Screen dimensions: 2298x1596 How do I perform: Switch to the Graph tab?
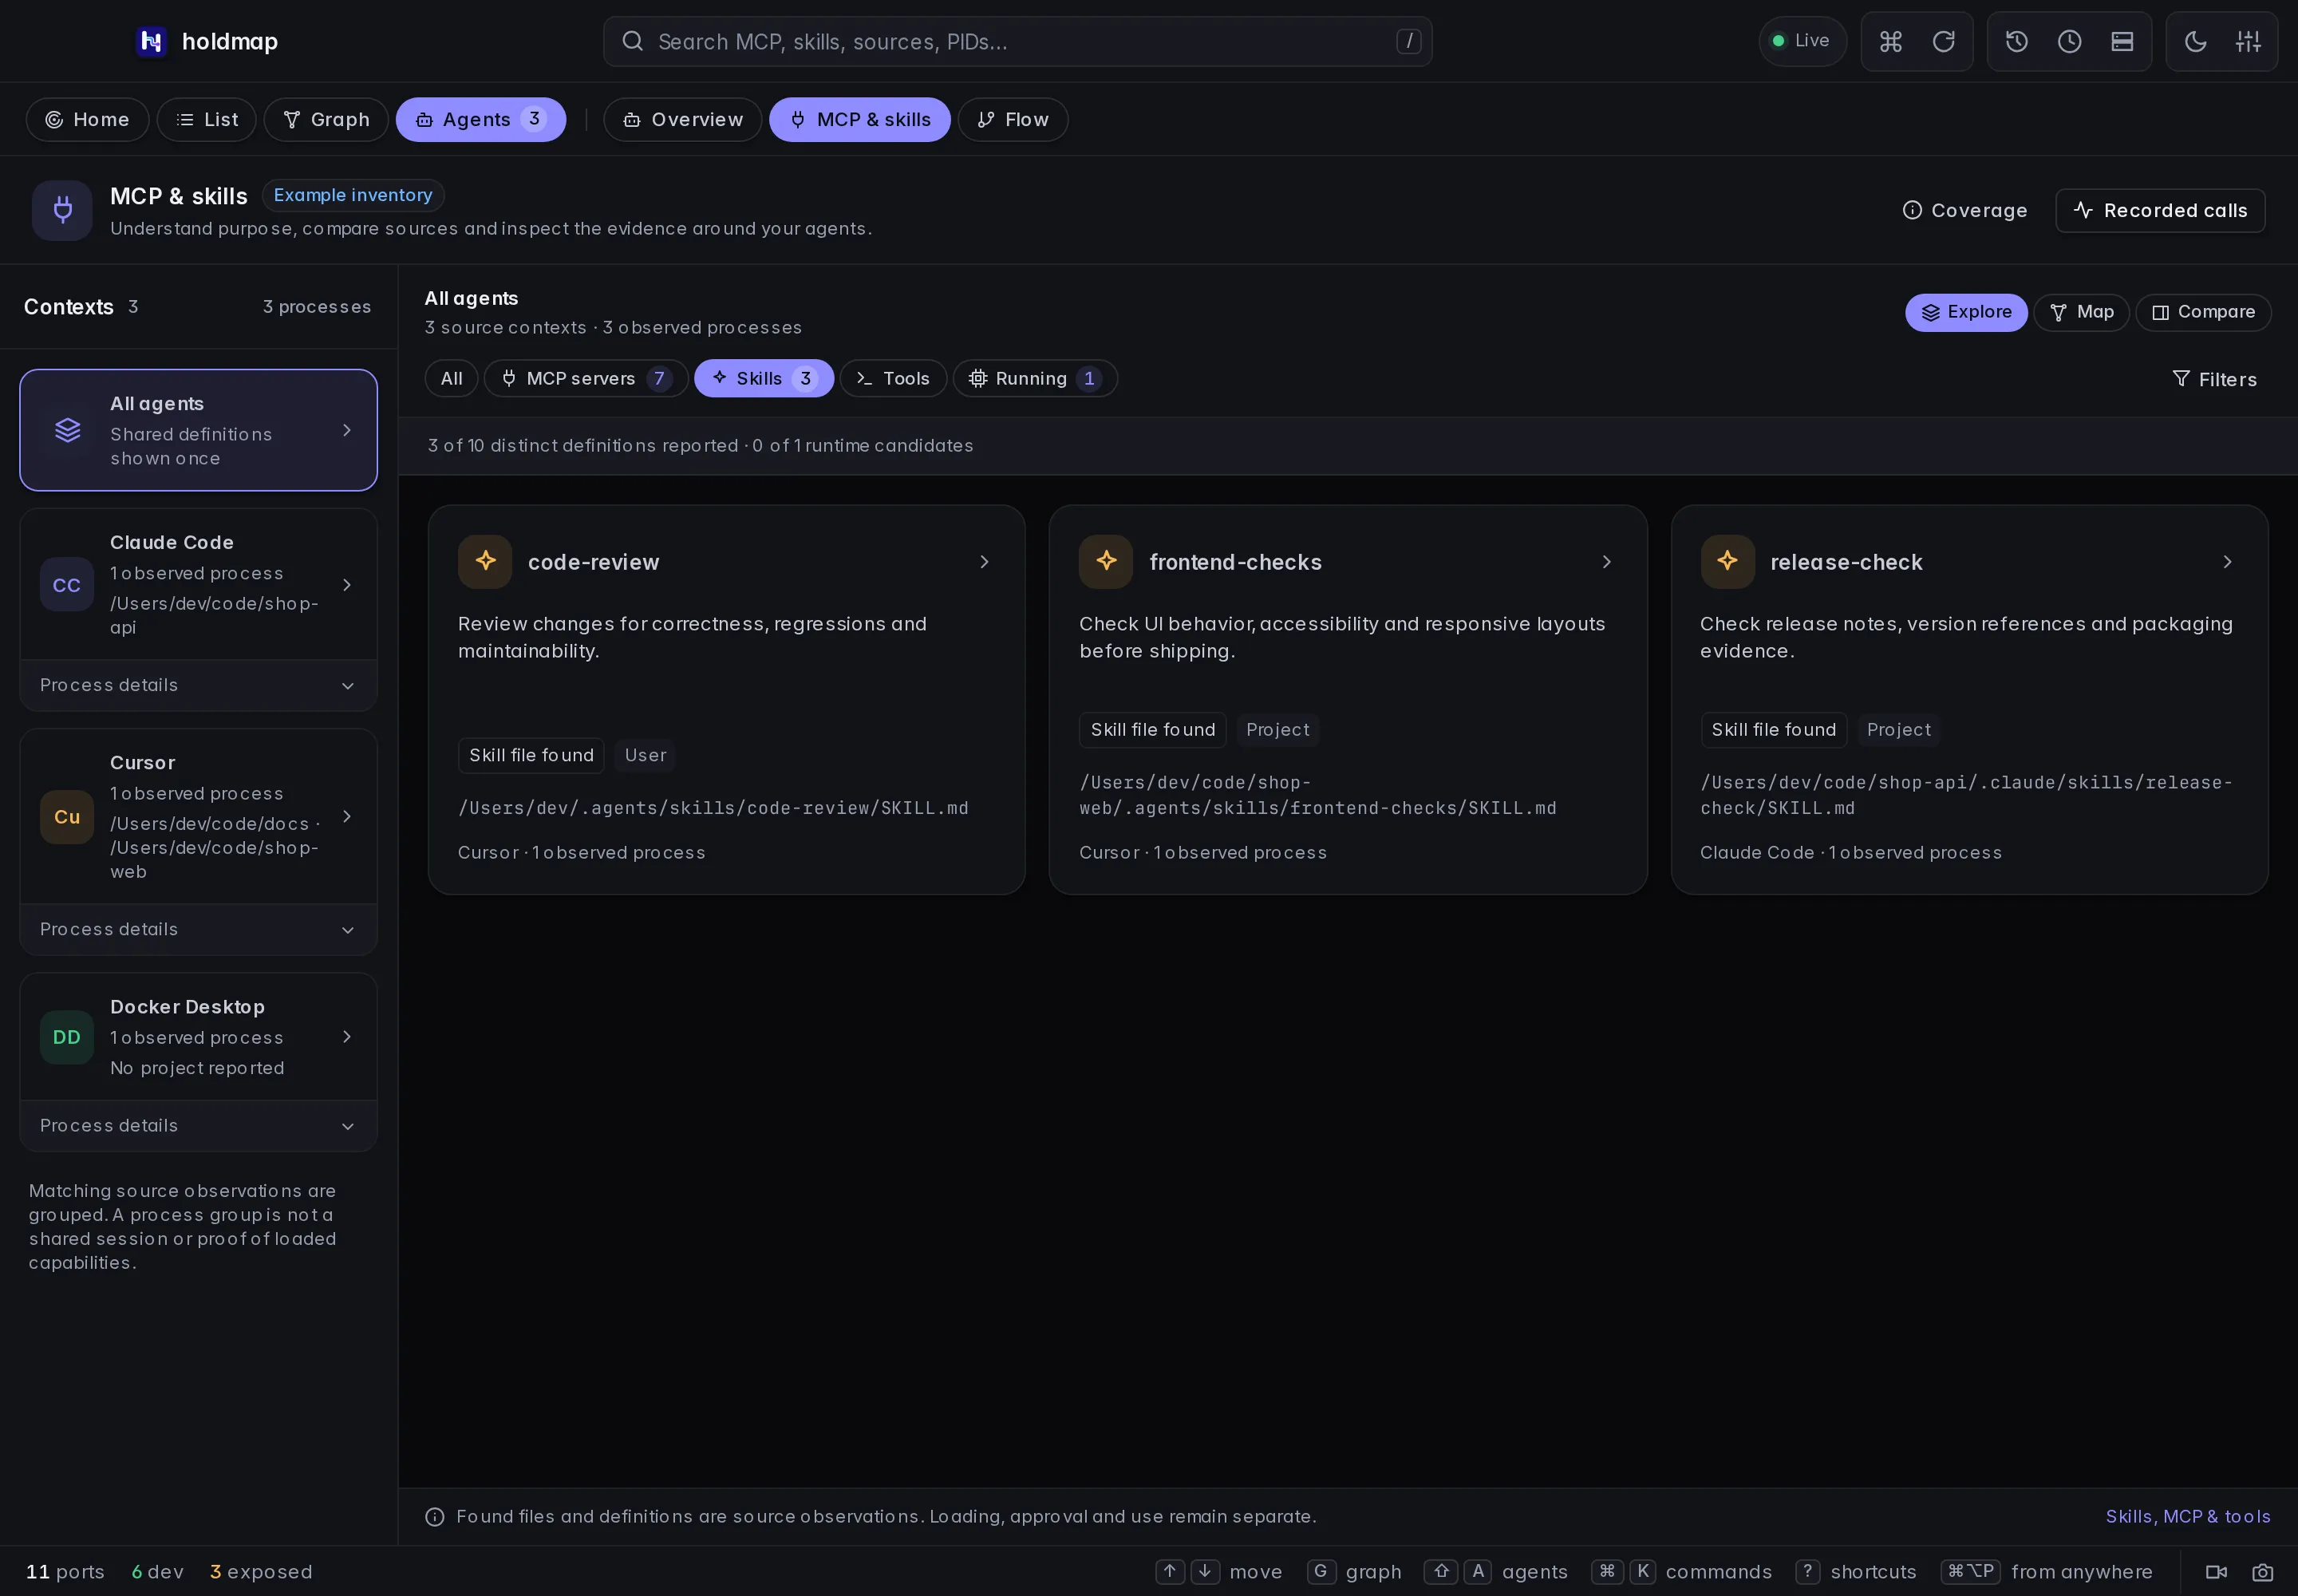(x=326, y=119)
